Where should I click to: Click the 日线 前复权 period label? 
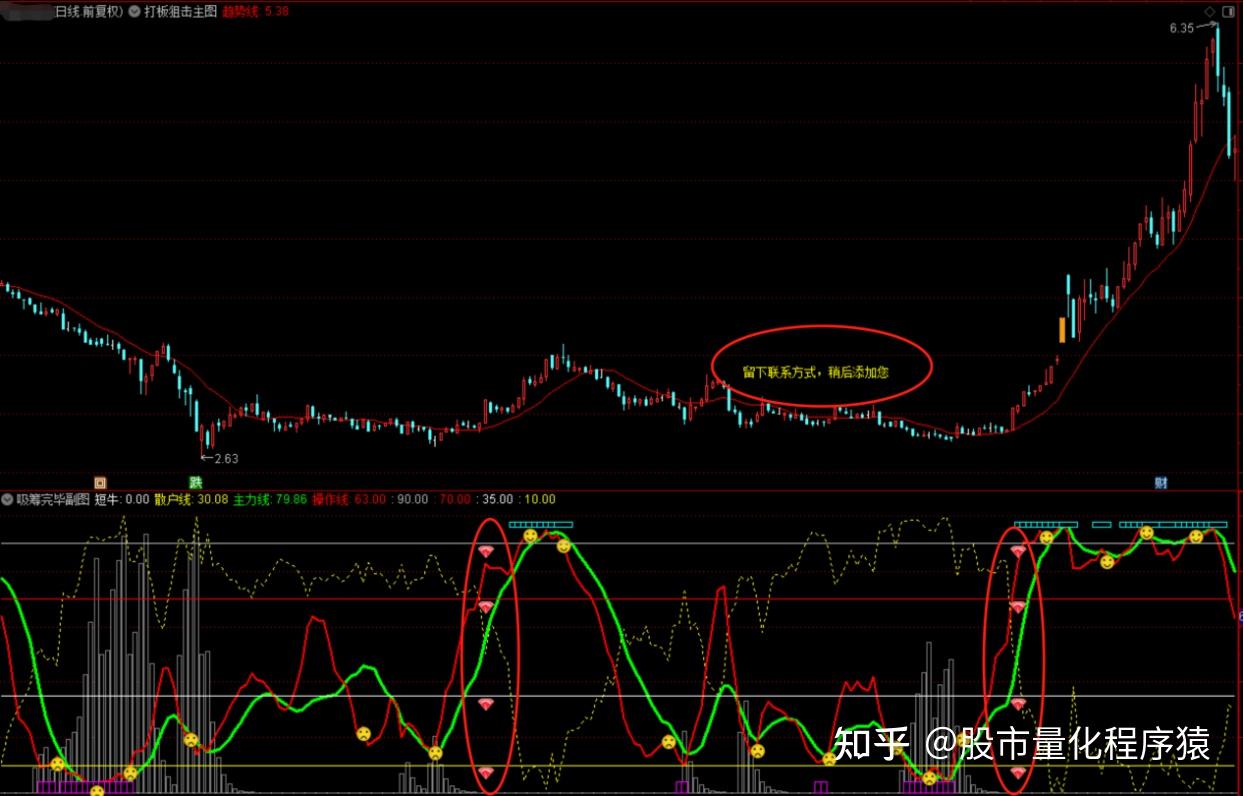tap(88, 12)
